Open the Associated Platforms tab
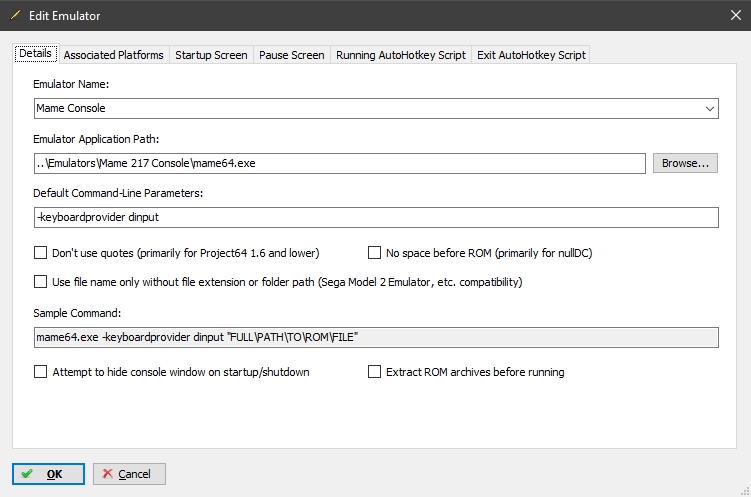The height and width of the screenshot is (497, 751). tap(114, 55)
